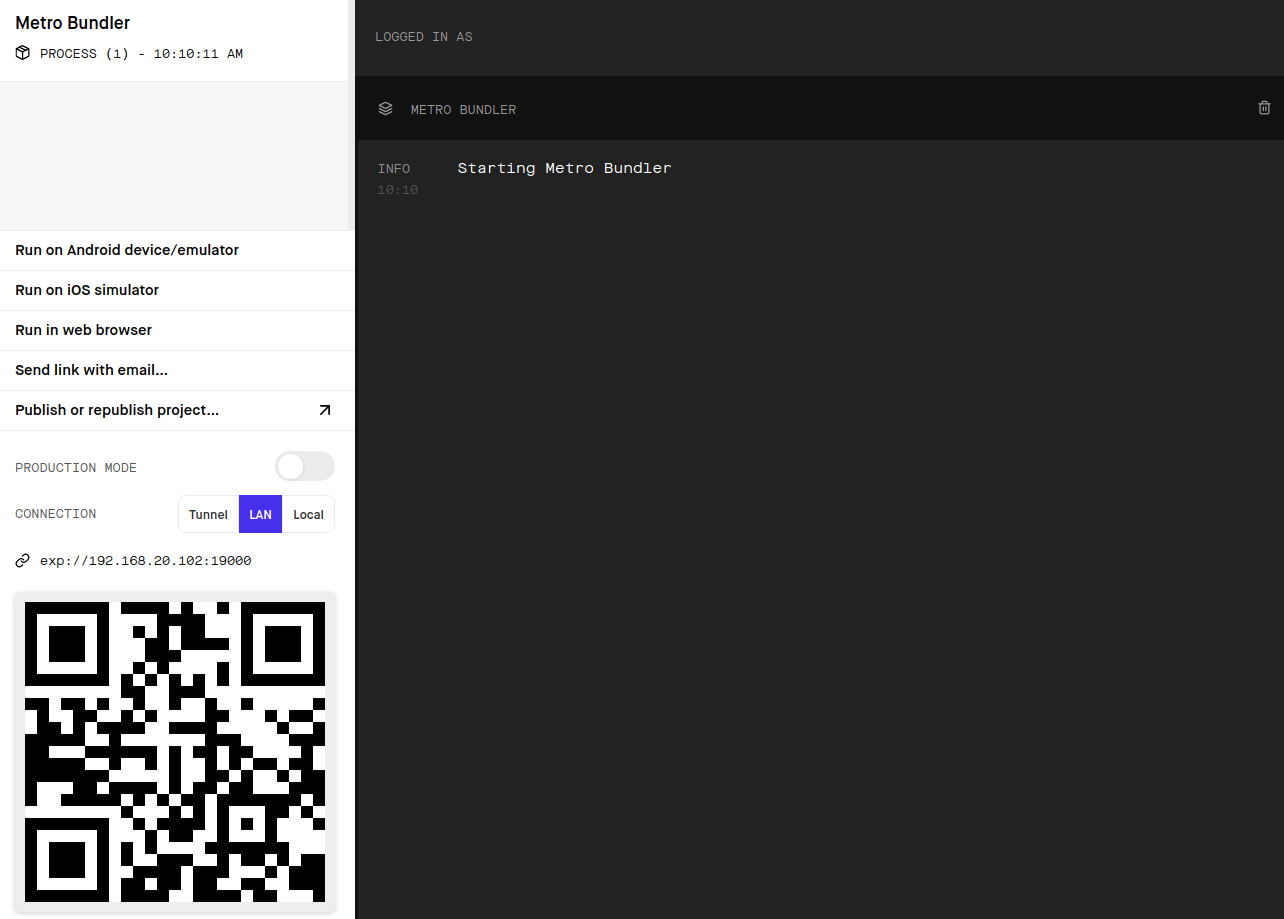
Task: Click the 'Starting Metro Bundler' log message
Action: click(564, 168)
